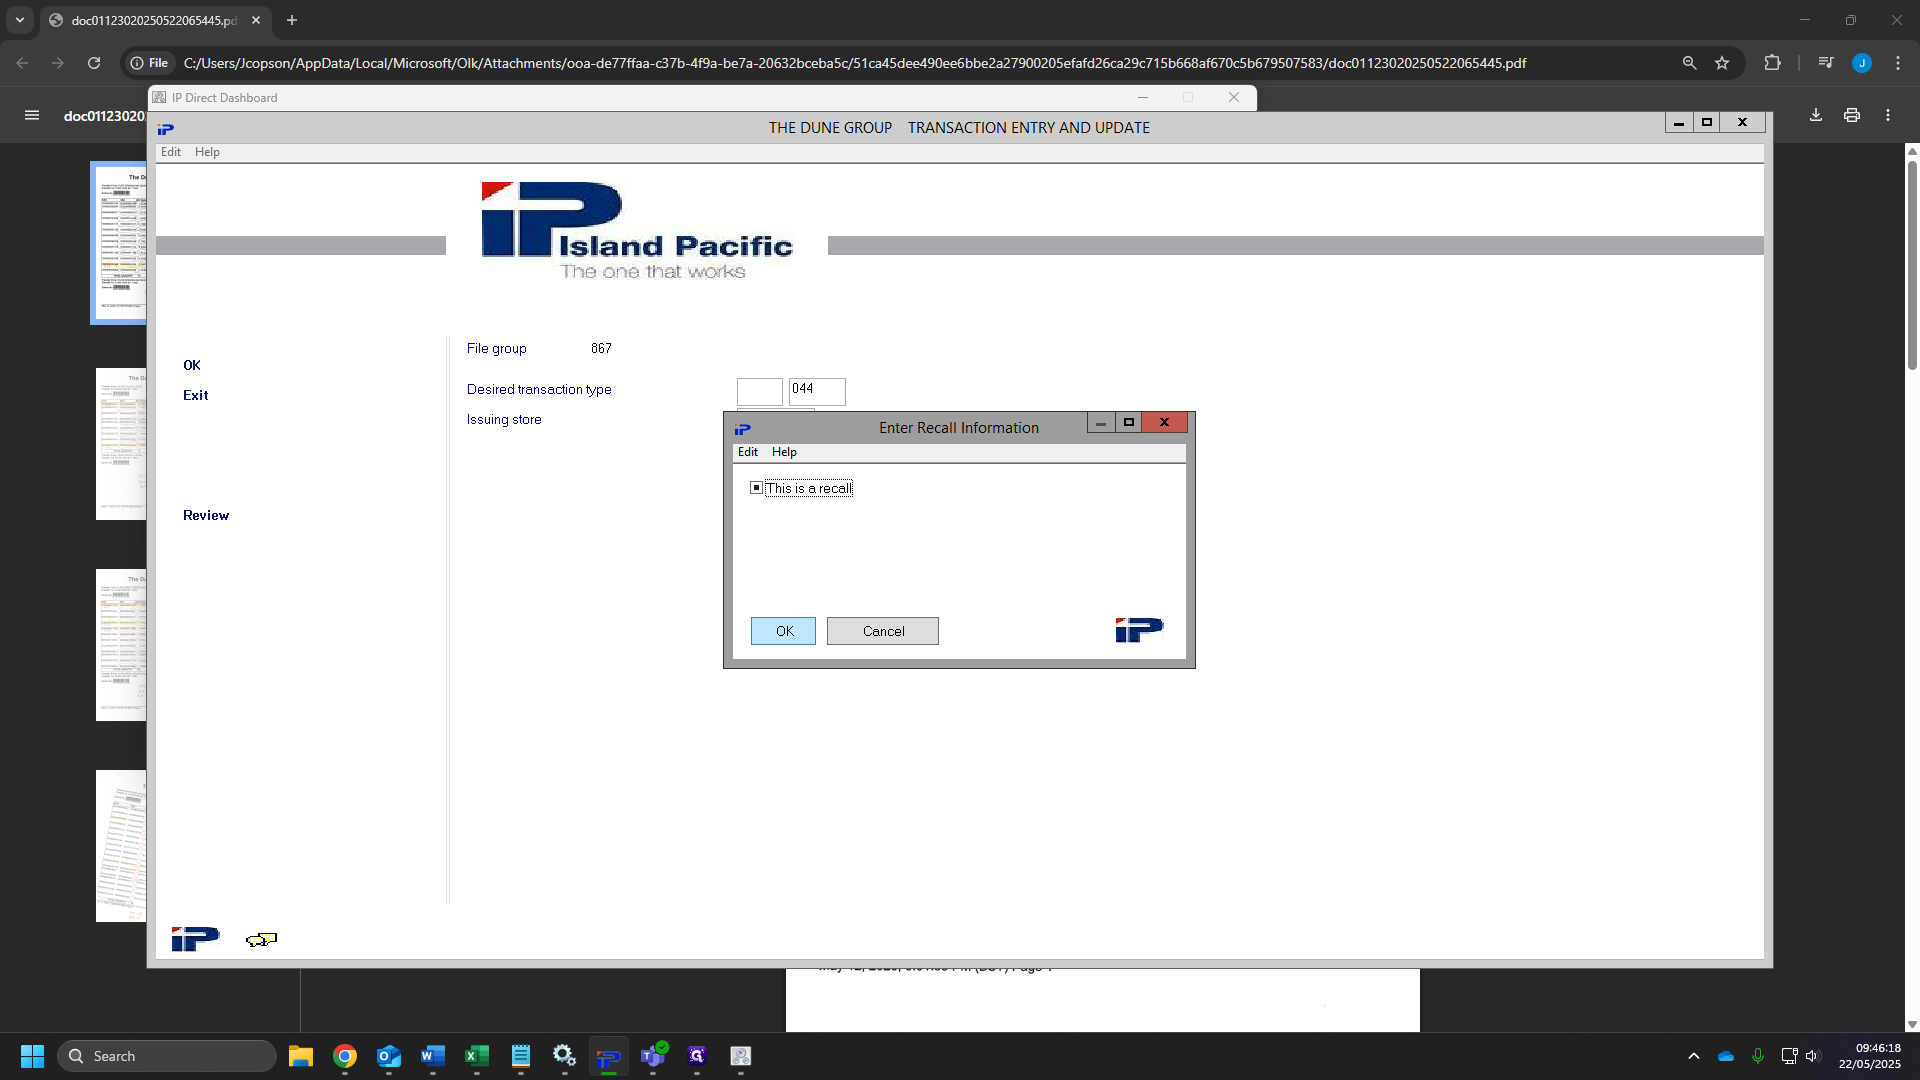Download the PDF document

point(1816,115)
